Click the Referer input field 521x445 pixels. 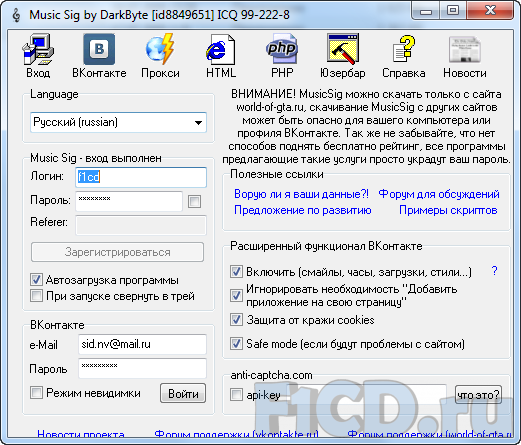point(141,225)
